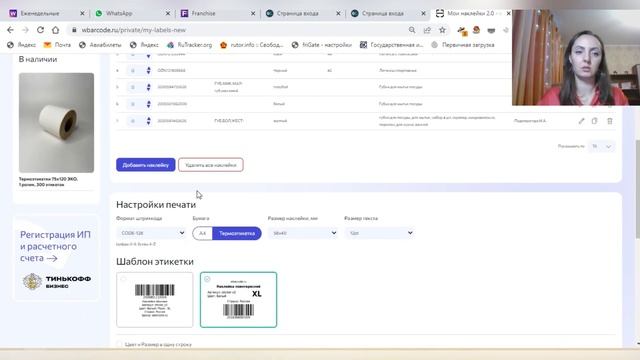Click the Тинькофф Бизнес logo

pyautogui.click(x=57, y=282)
